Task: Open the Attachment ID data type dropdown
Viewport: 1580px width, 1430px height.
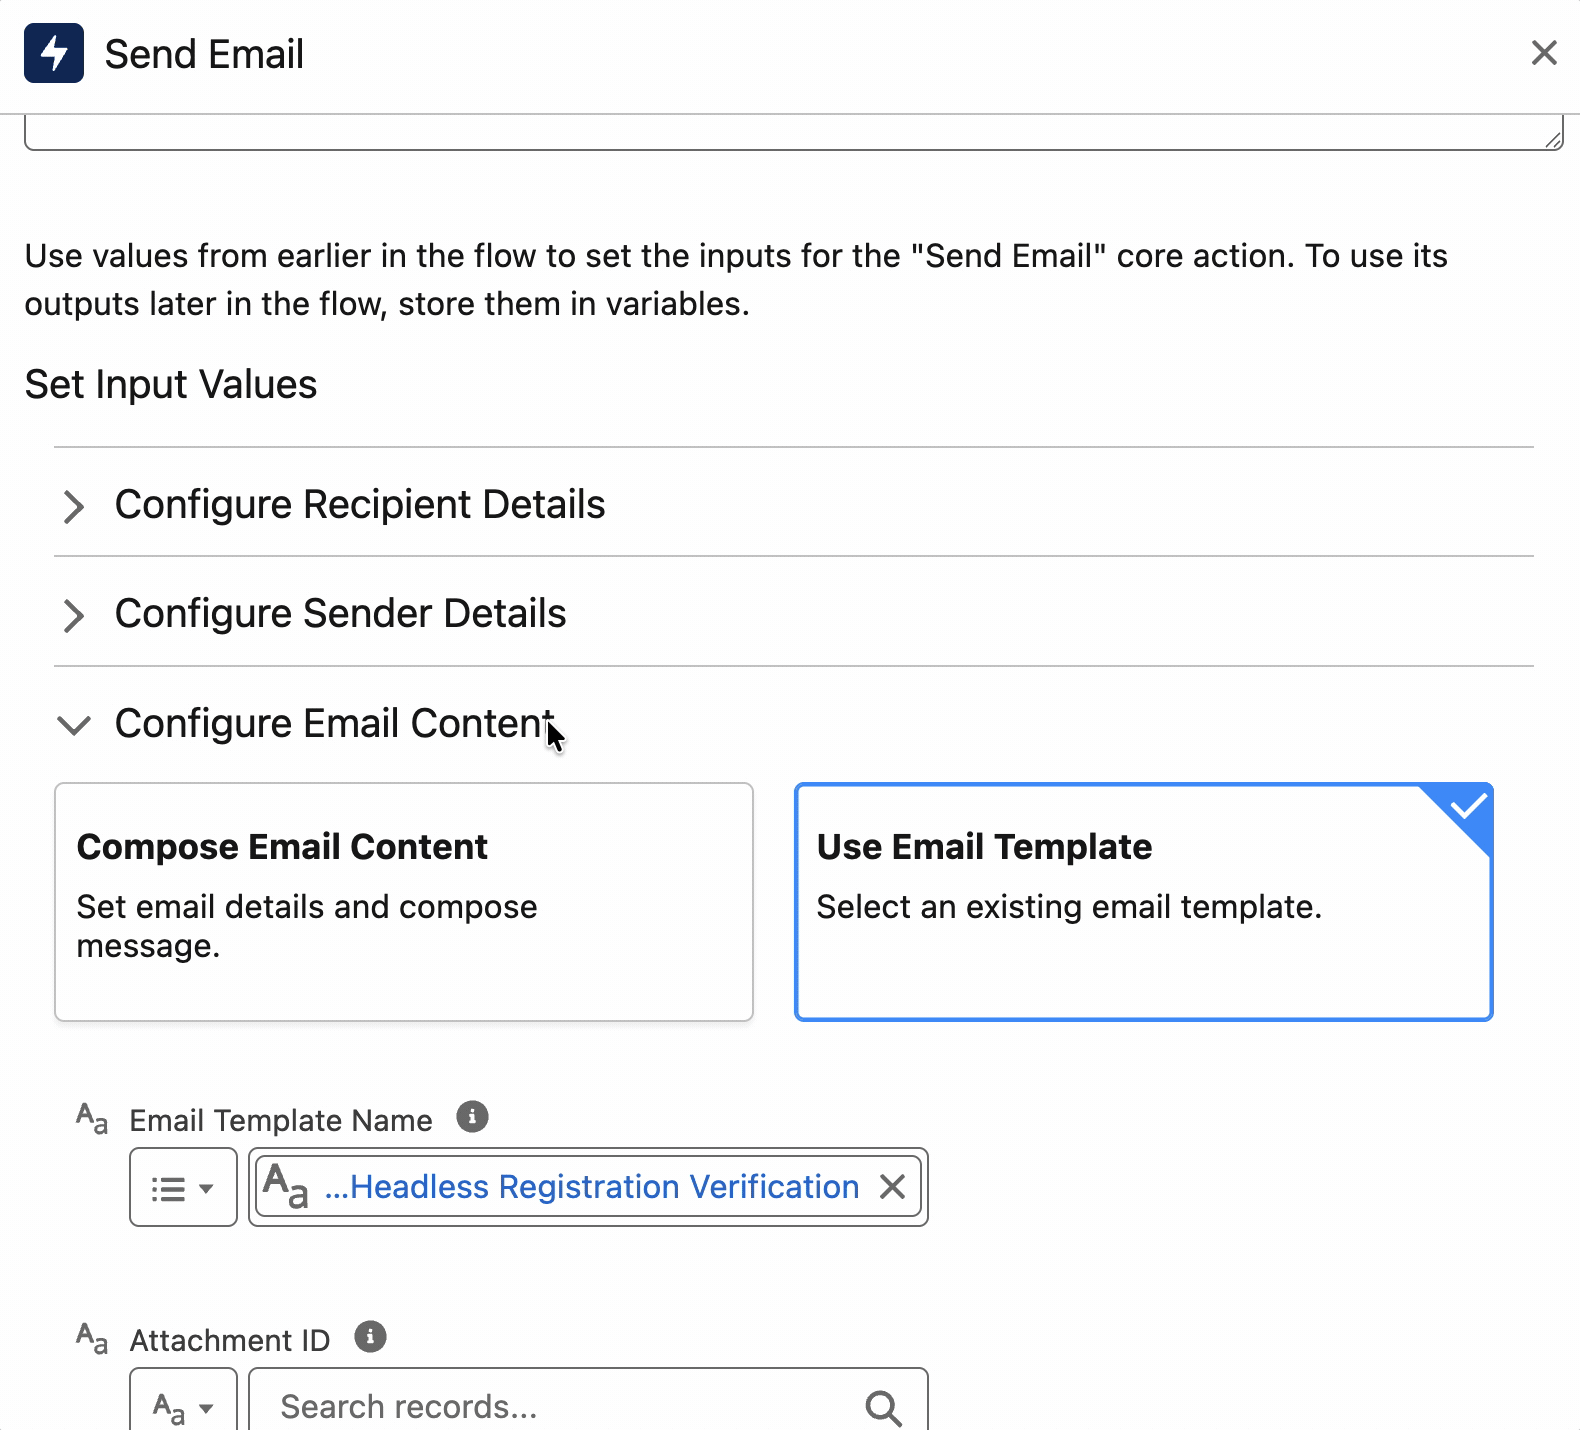Action: [x=183, y=1407]
